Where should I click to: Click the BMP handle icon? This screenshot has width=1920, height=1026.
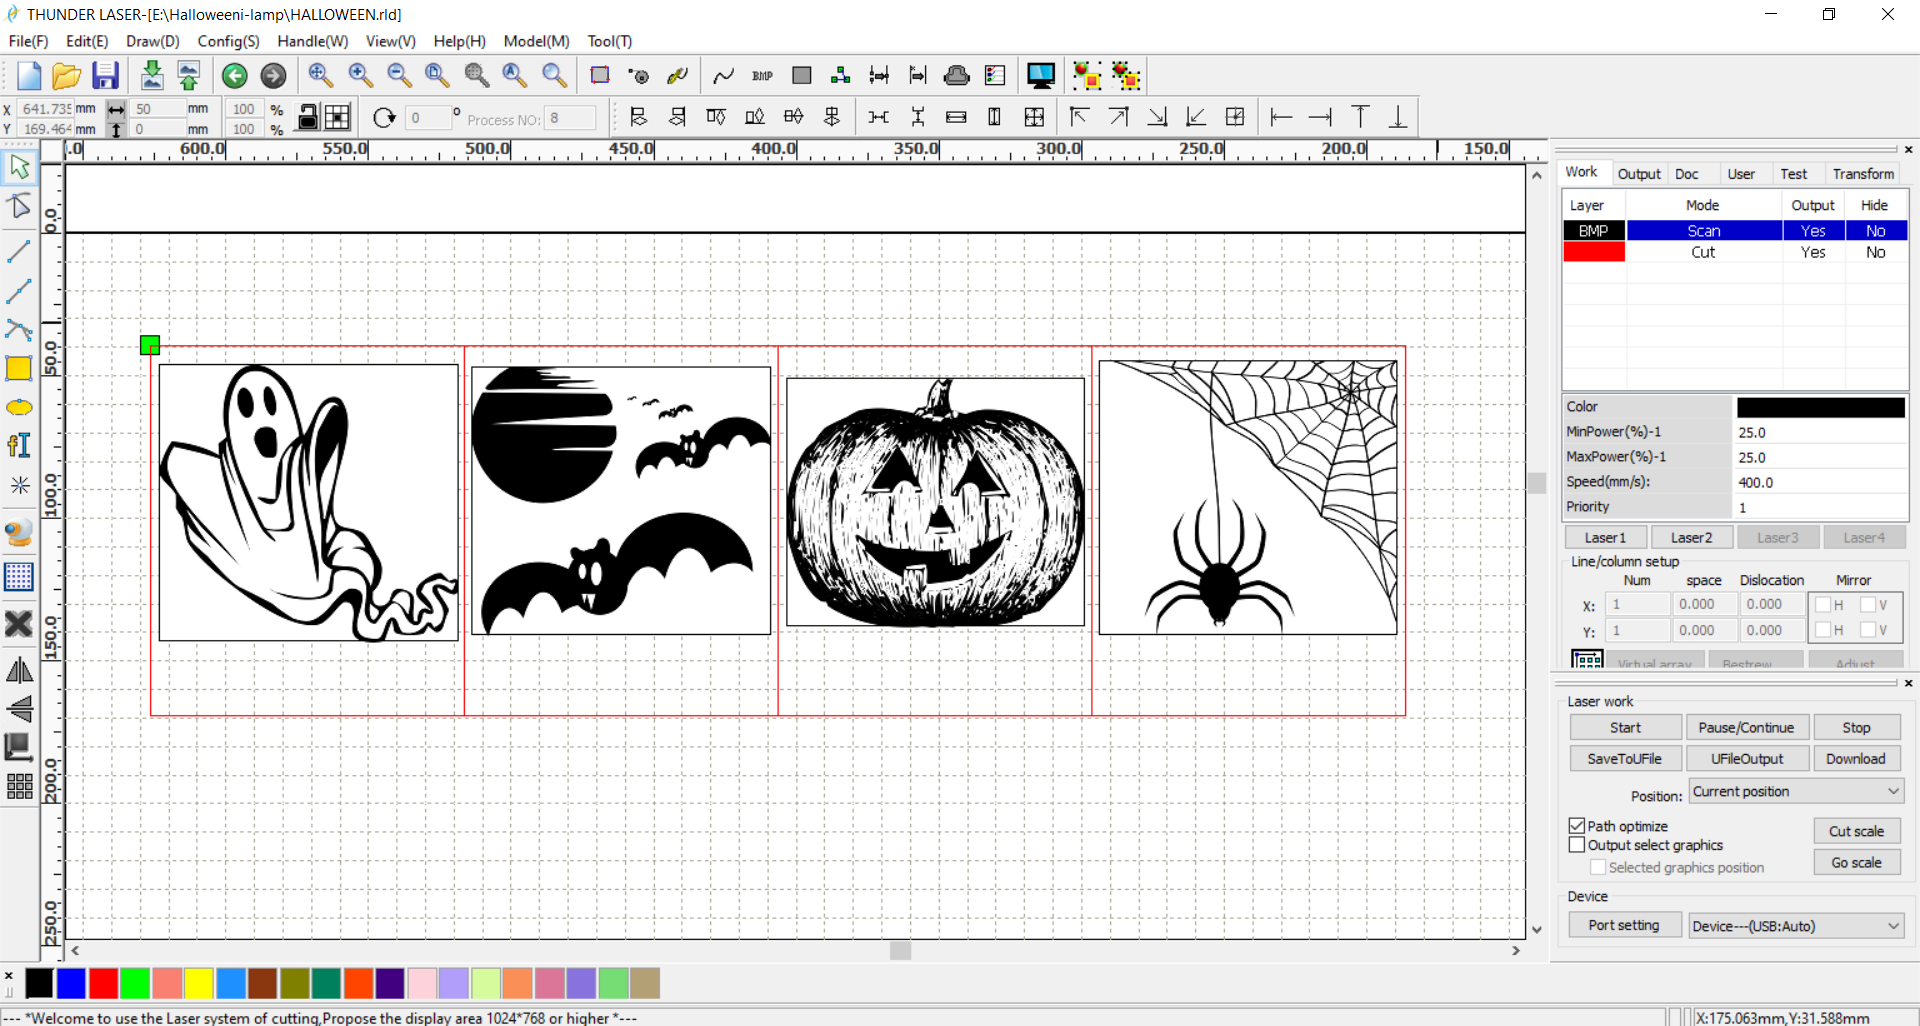762,76
